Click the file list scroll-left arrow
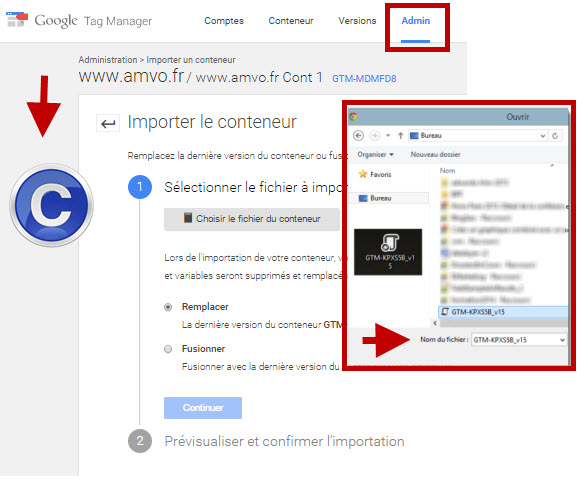586x480 pixels. pyautogui.click(x=435, y=323)
